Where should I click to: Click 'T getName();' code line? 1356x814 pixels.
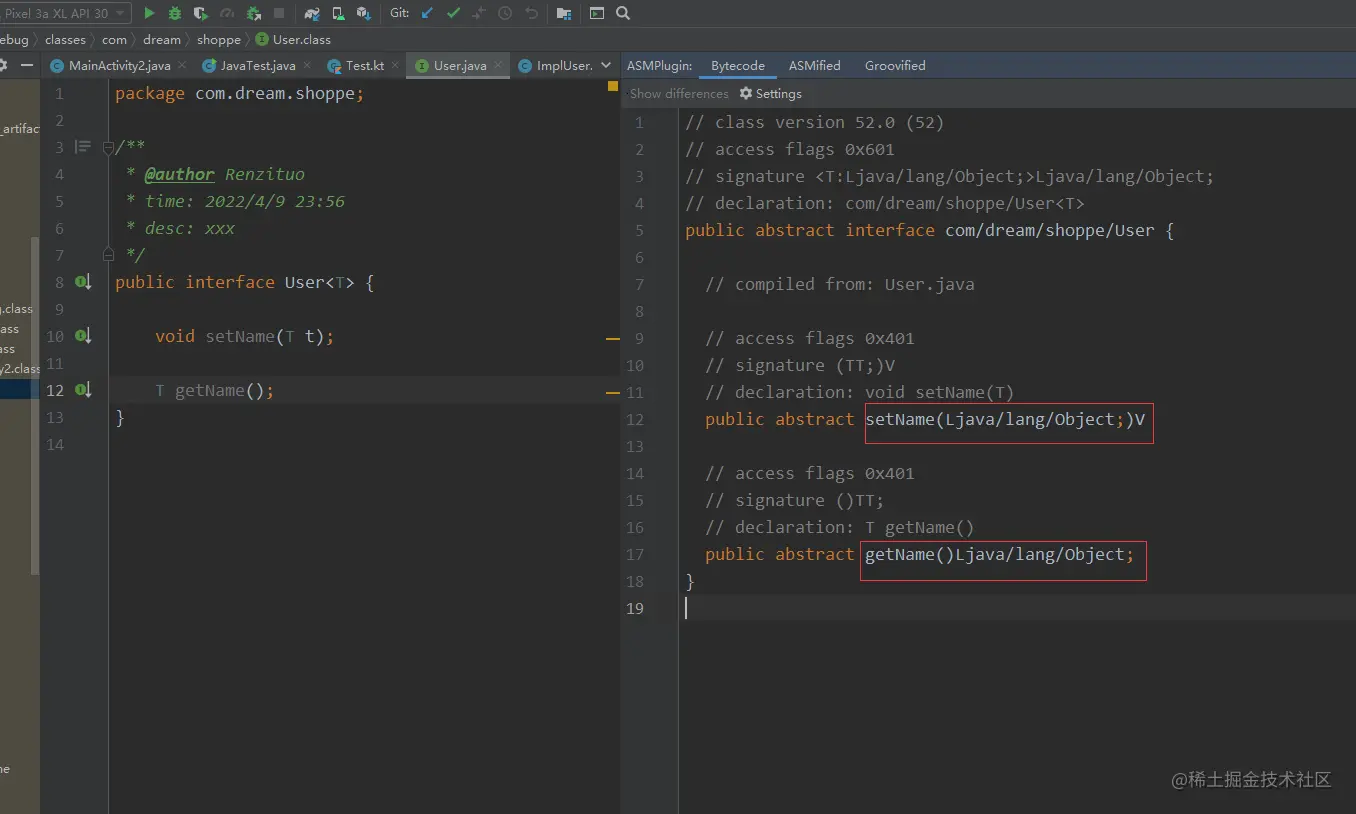click(214, 390)
